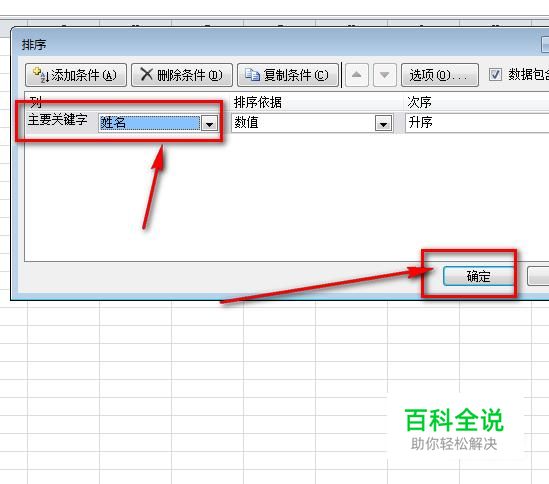Open the 升序 order combo box

pos(477,123)
